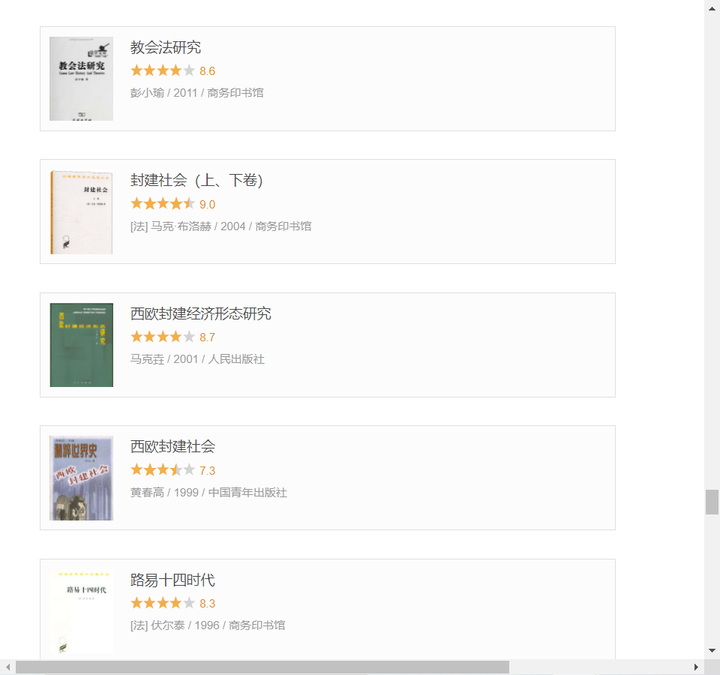Click the text 马克垚 / 2001 / 人民出版社
Image resolution: width=720 pixels, height=675 pixels.
(197, 359)
